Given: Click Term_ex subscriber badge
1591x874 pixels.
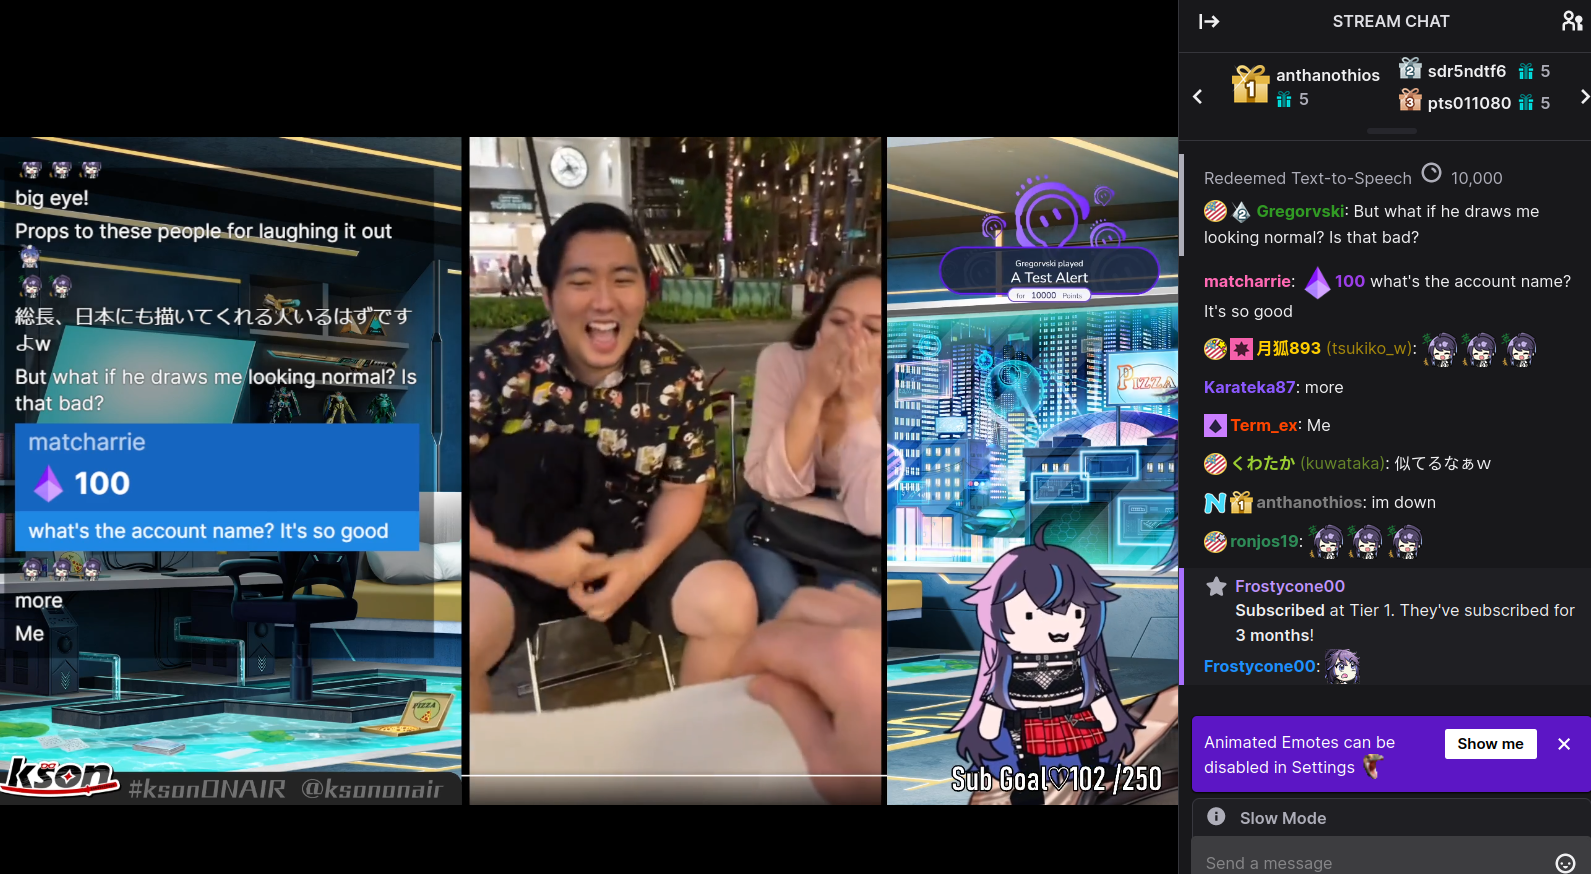Looking at the screenshot, I should tap(1215, 426).
